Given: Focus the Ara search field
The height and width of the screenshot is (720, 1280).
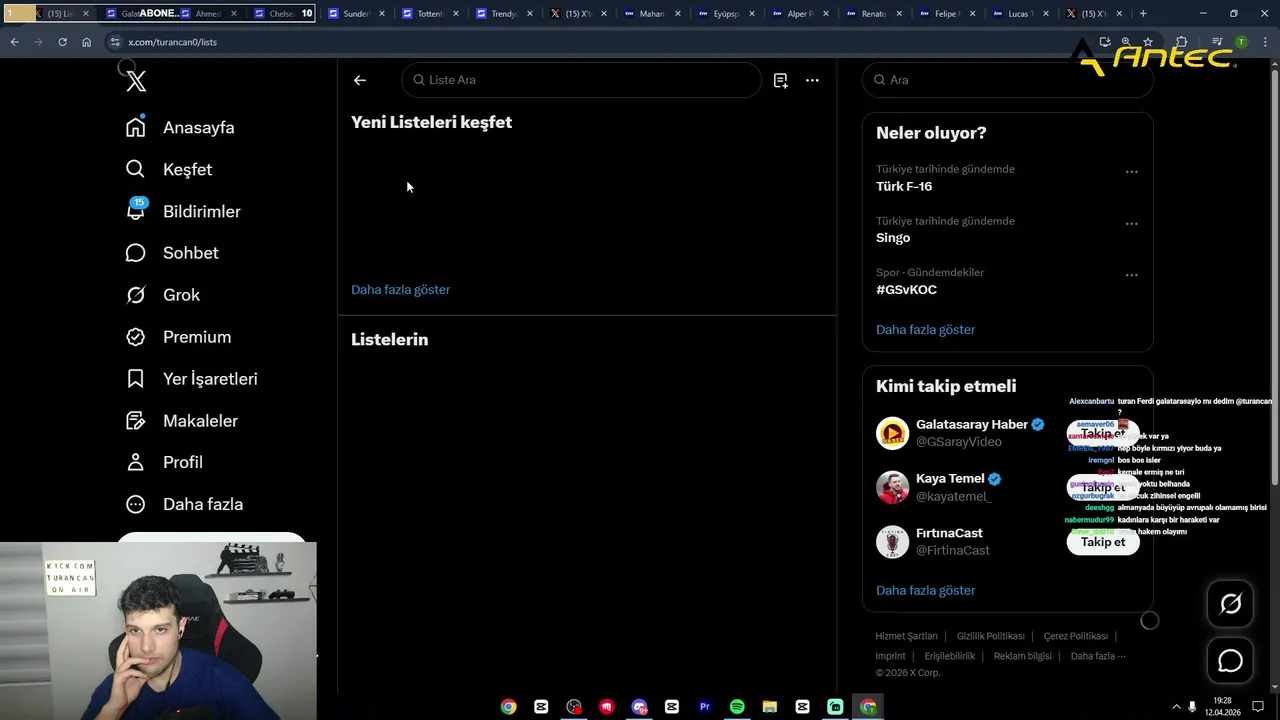Looking at the screenshot, I should (1007, 80).
